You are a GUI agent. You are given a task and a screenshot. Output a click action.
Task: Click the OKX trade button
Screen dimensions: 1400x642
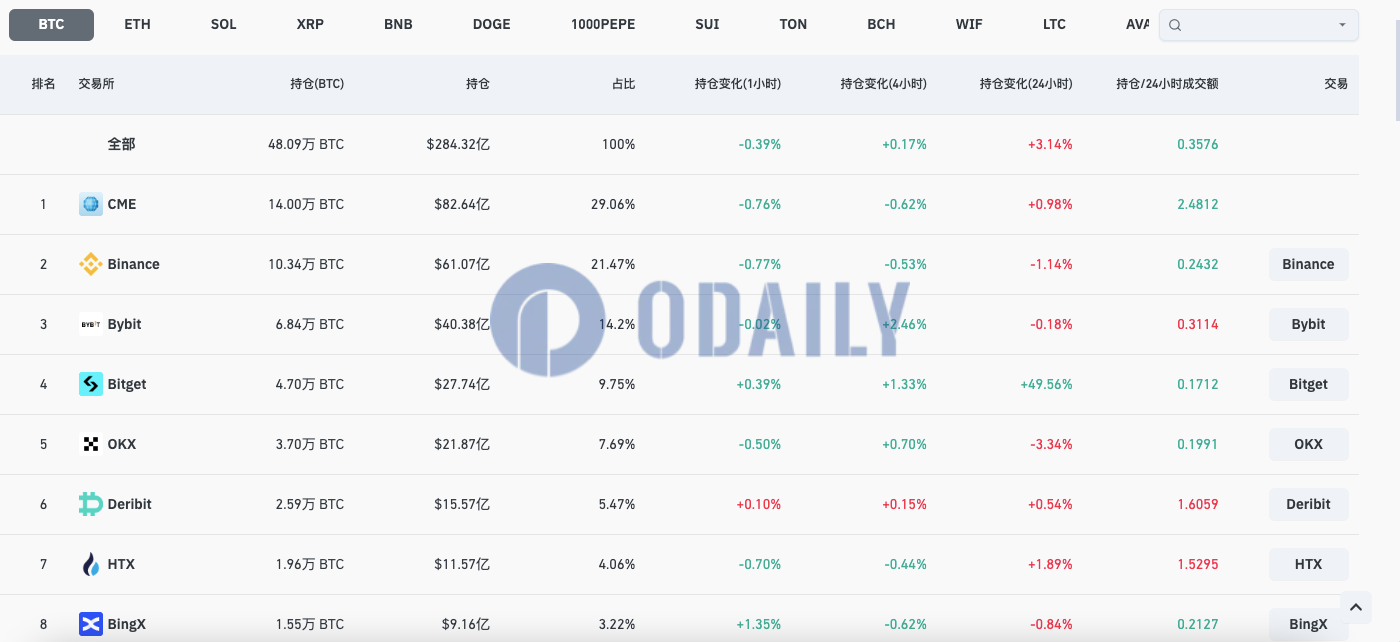[1308, 444]
